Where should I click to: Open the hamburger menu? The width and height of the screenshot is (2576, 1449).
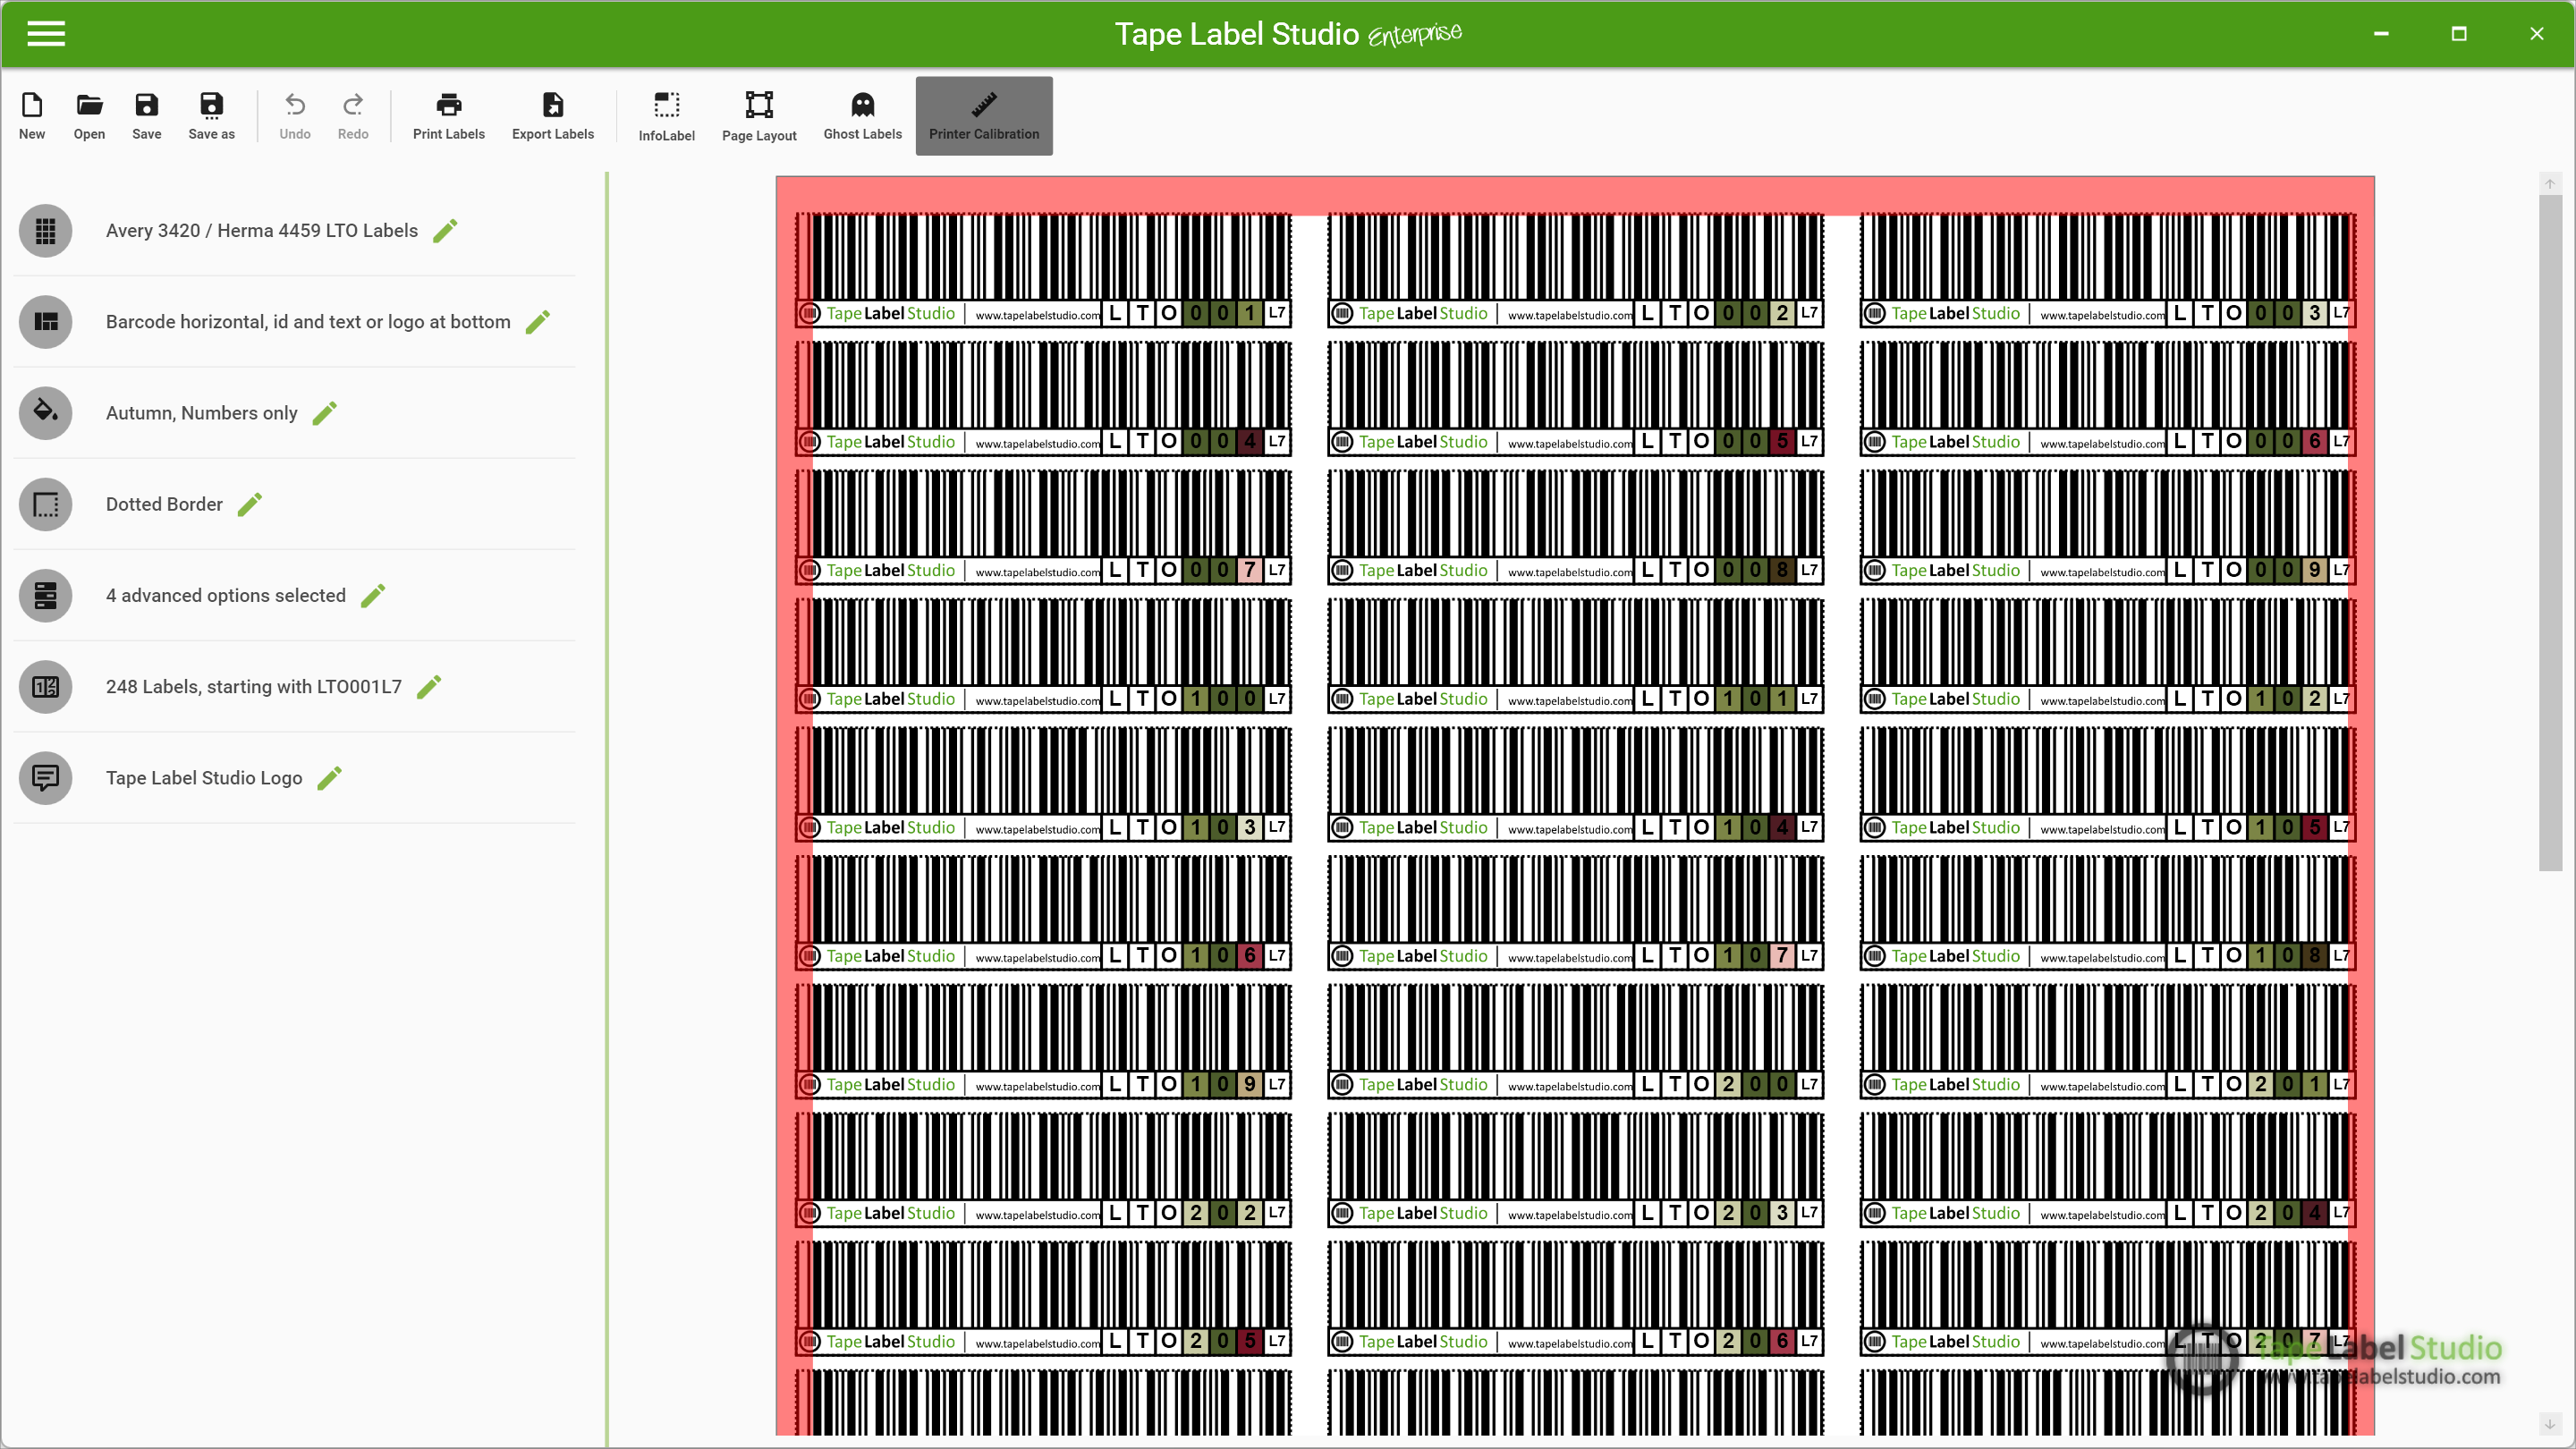pyautogui.click(x=46, y=34)
